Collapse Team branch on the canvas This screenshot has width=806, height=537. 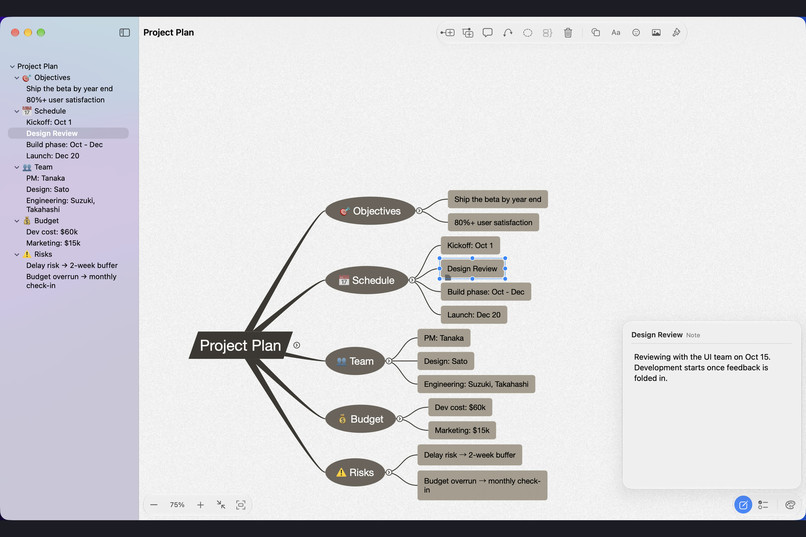coord(389,361)
